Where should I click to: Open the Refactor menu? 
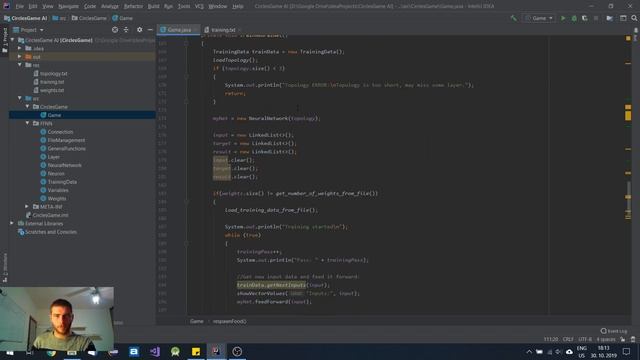(x=133, y=7)
